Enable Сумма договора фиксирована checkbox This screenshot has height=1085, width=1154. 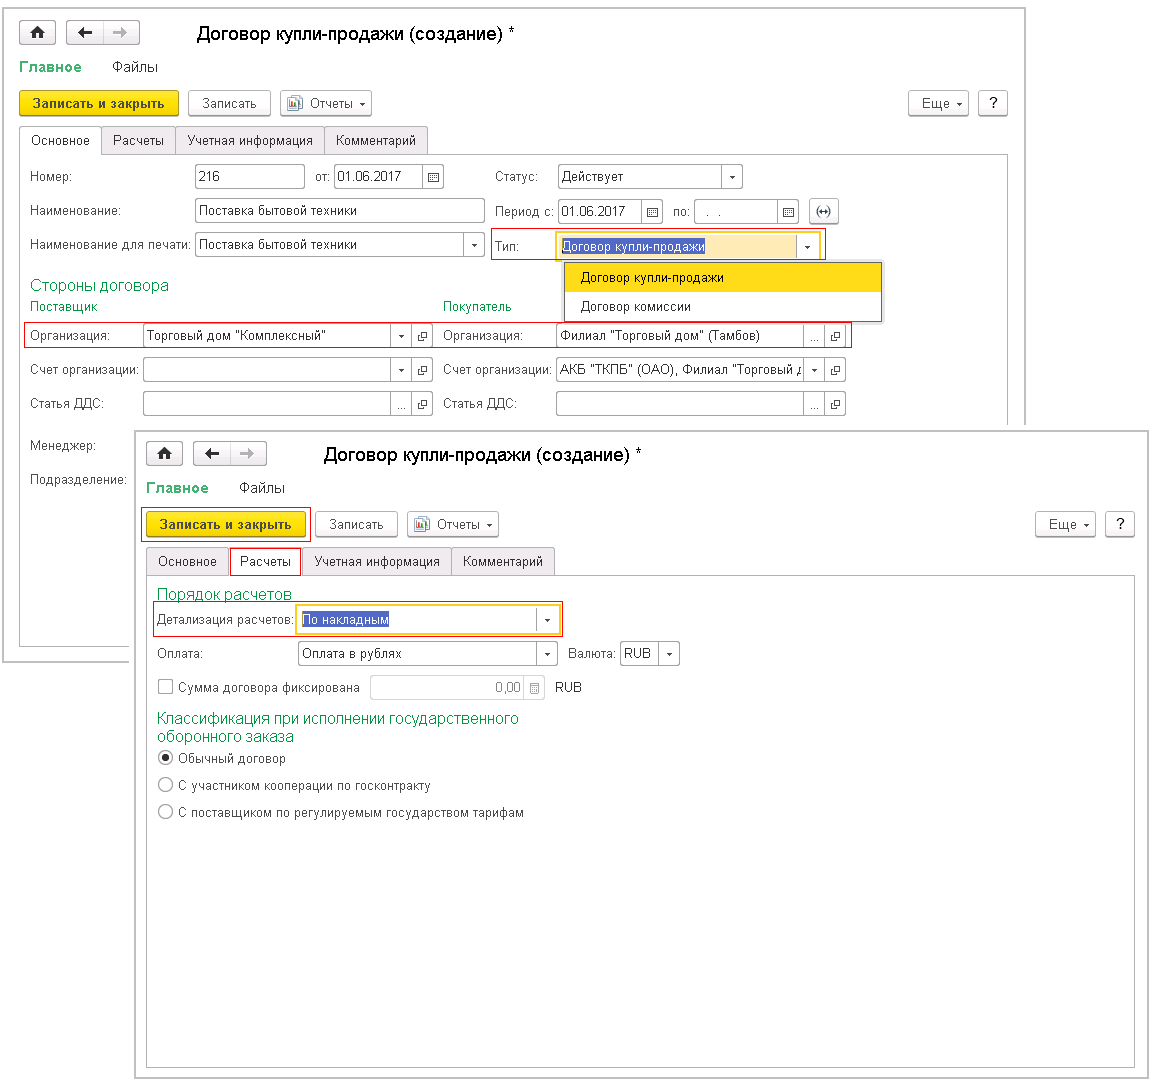click(166, 687)
